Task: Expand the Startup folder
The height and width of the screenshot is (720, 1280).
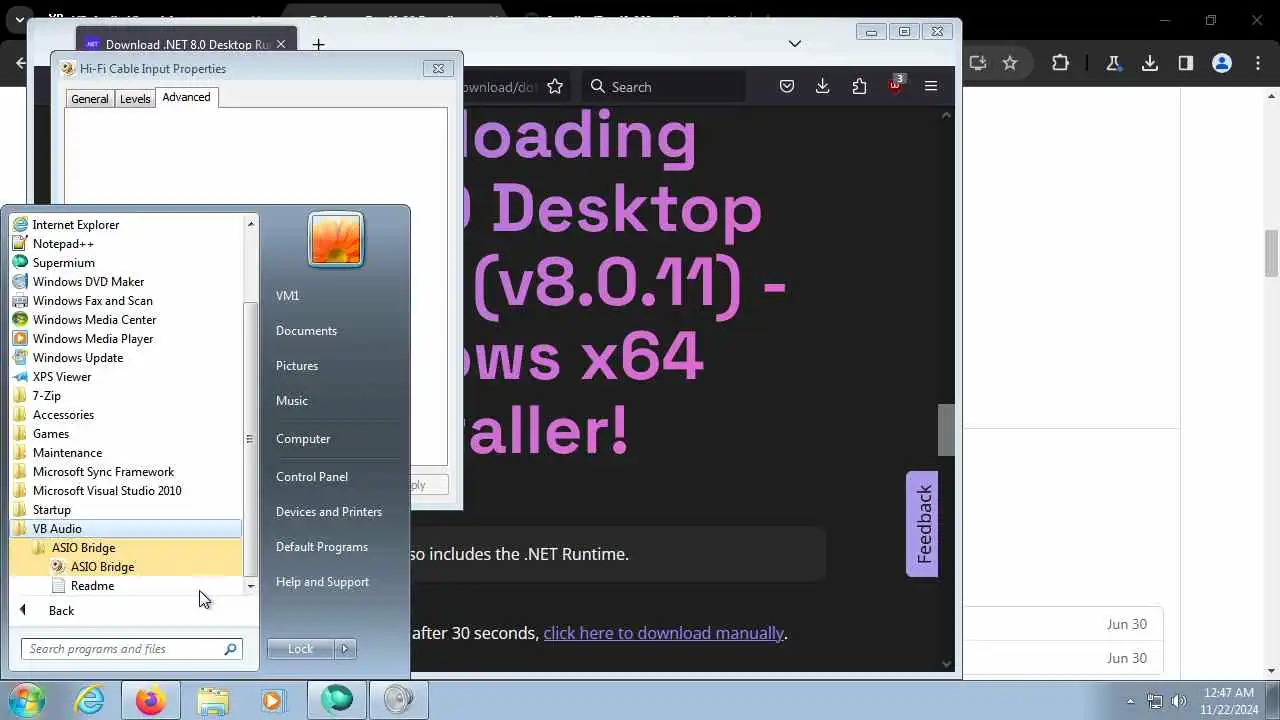Action: coord(51,510)
